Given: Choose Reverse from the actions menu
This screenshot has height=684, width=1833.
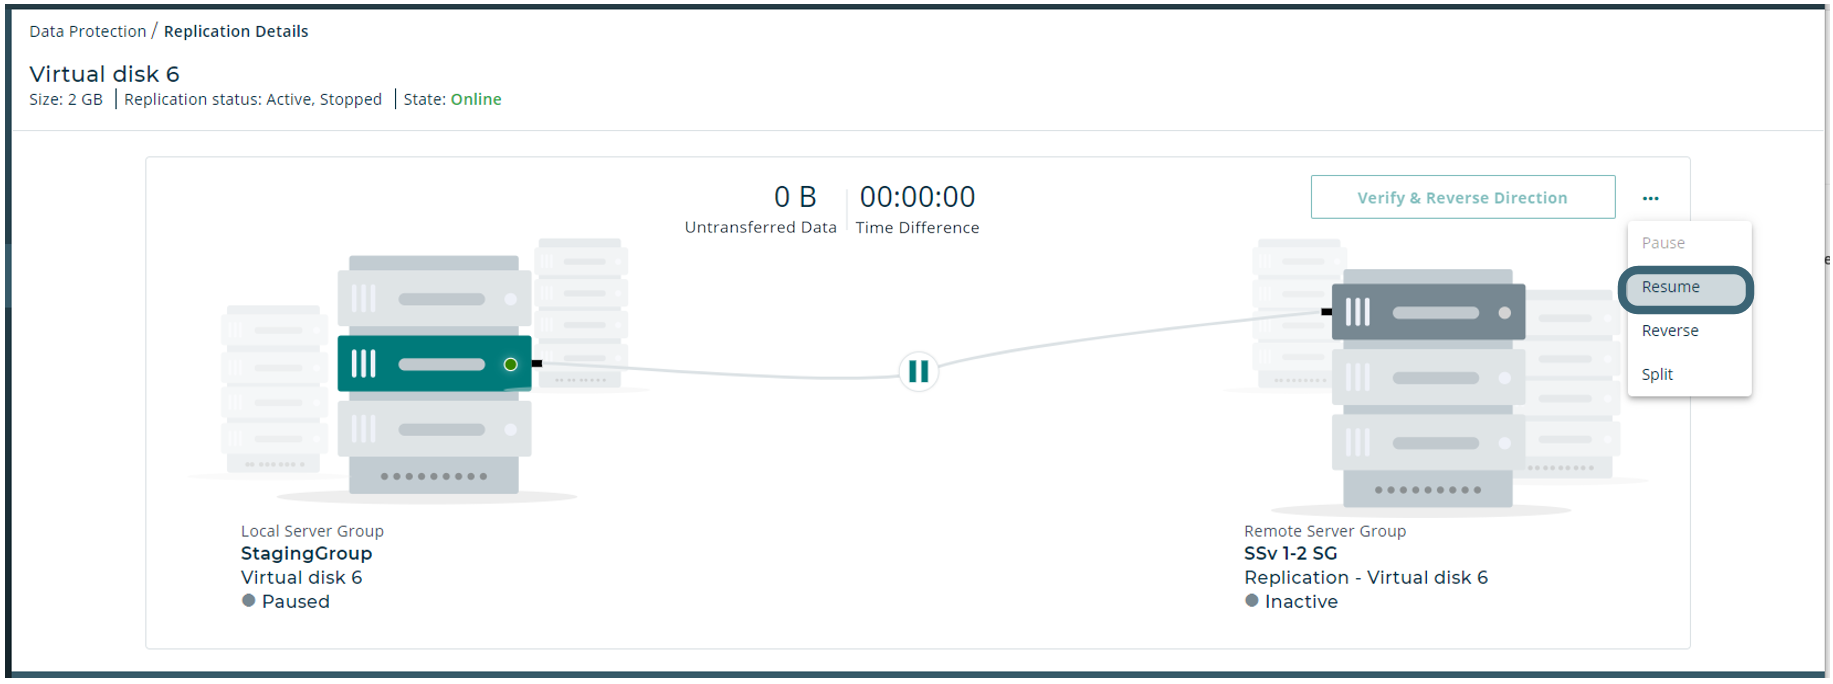Looking at the screenshot, I should pyautogui.click(x=1670, y=331).
